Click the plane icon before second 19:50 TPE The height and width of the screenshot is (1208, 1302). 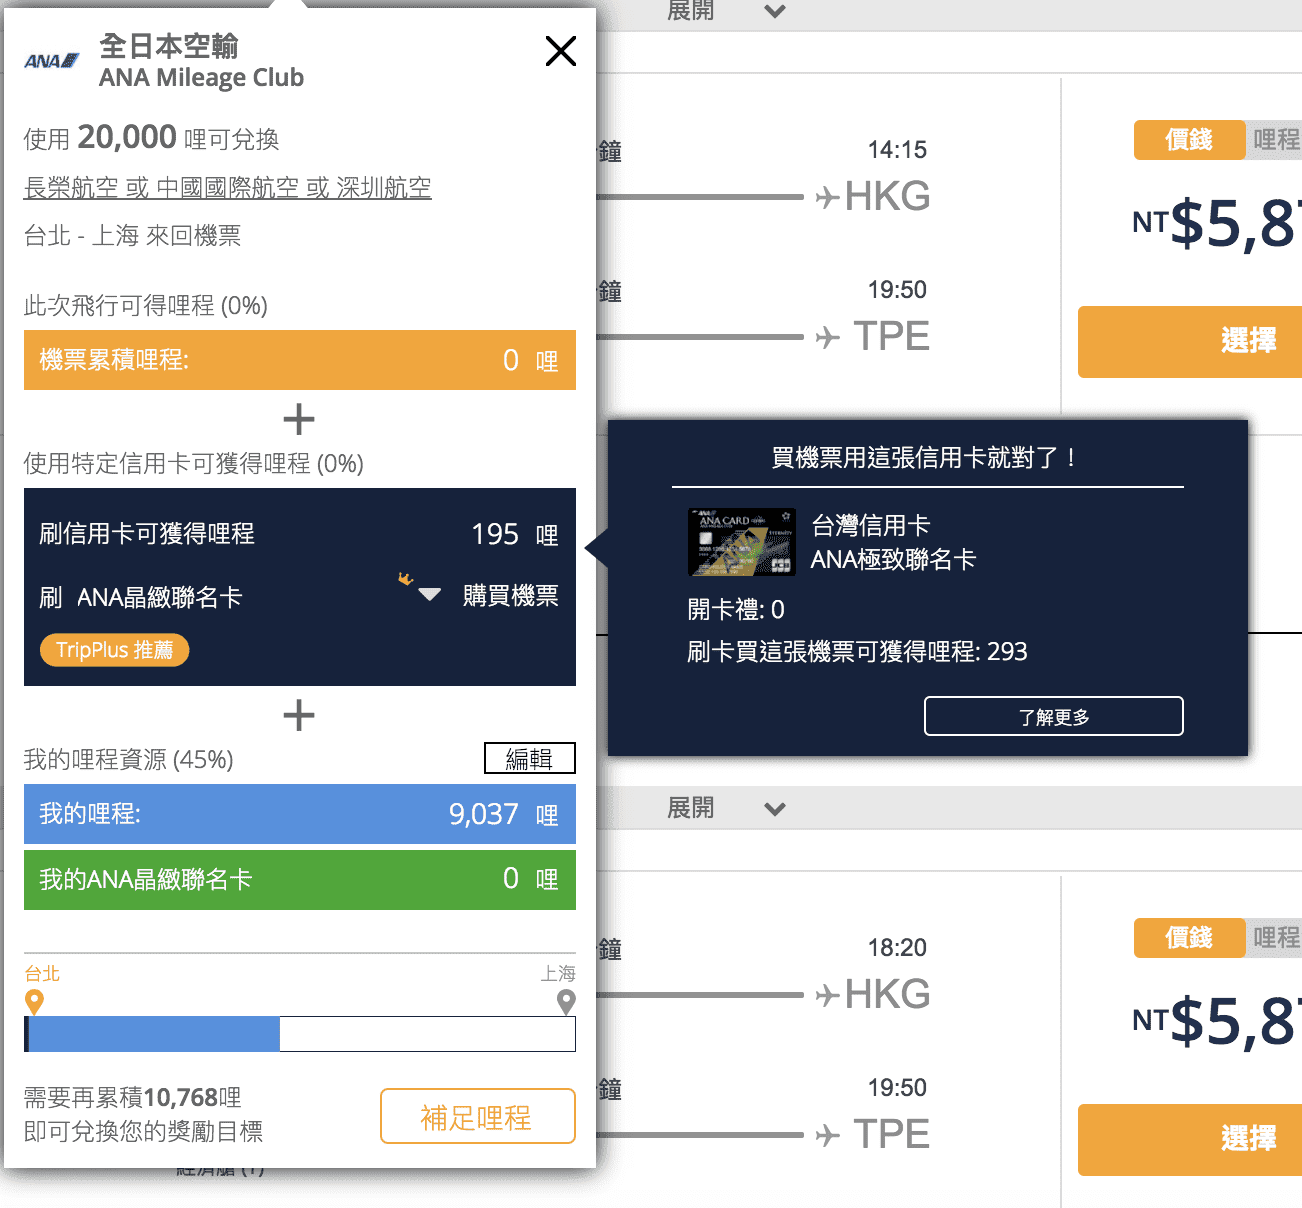(827, 1136)
